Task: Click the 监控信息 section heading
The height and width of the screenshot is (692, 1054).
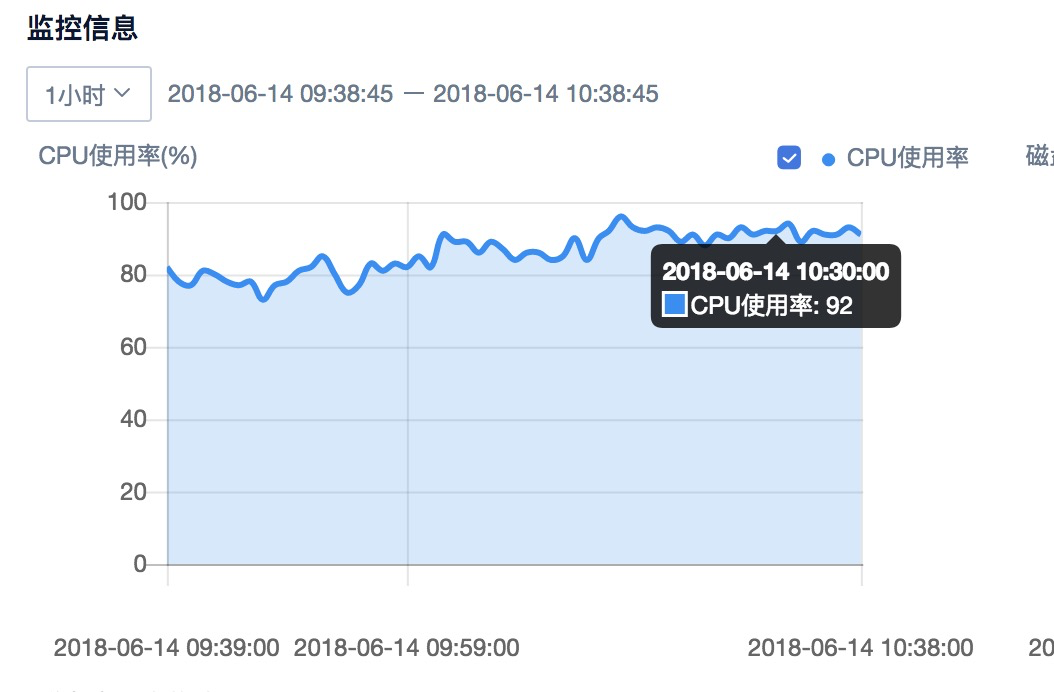Action: click(x=83, y=28)
